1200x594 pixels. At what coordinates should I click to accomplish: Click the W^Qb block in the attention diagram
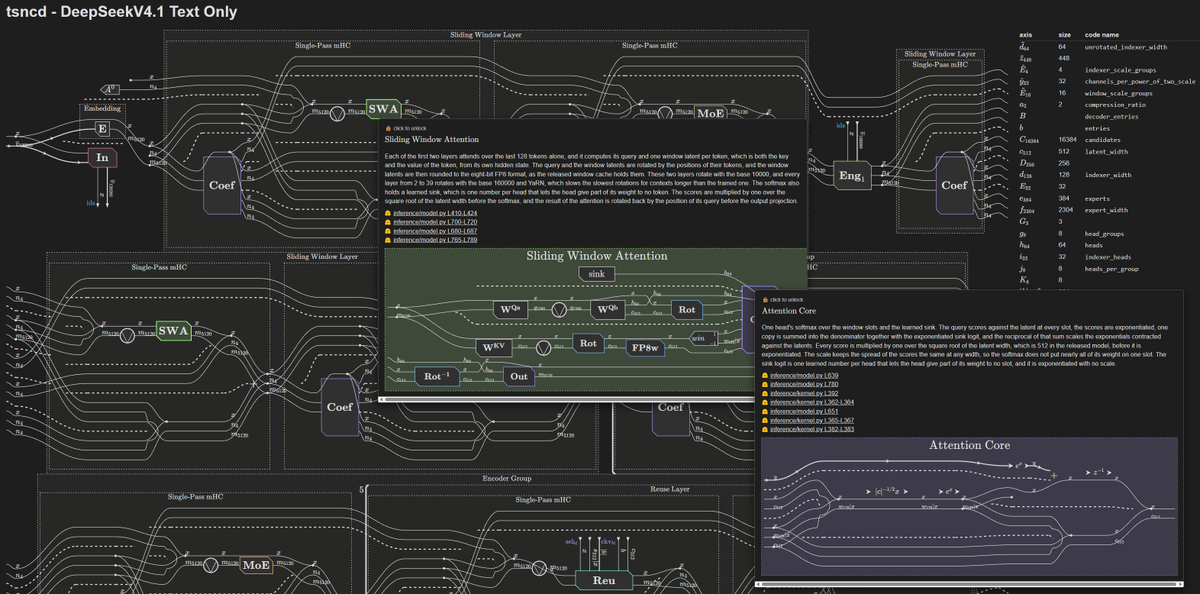607,309
